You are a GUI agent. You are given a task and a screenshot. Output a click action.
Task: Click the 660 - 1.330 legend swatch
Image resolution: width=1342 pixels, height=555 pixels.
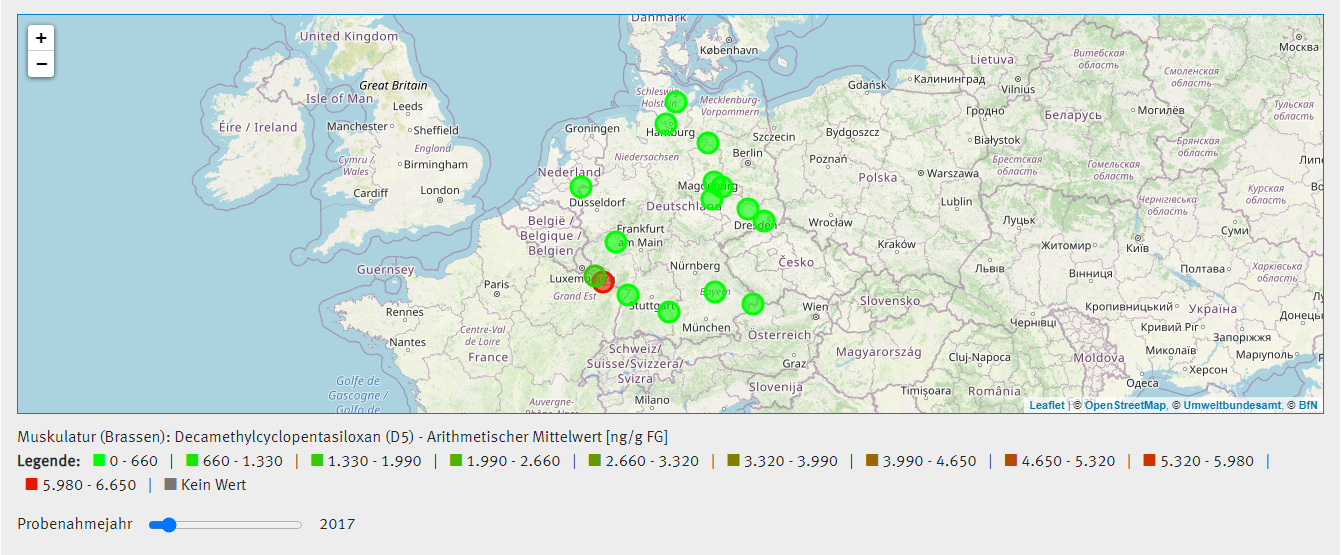pos(192,461)
